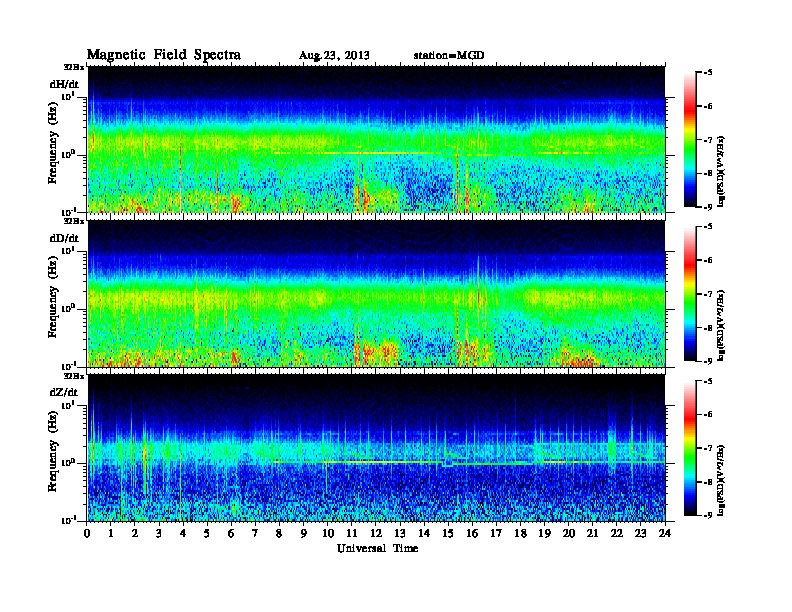Click the "12" tick on Universal Time axis
792x612 pixels.
click(x=376, y=534)
